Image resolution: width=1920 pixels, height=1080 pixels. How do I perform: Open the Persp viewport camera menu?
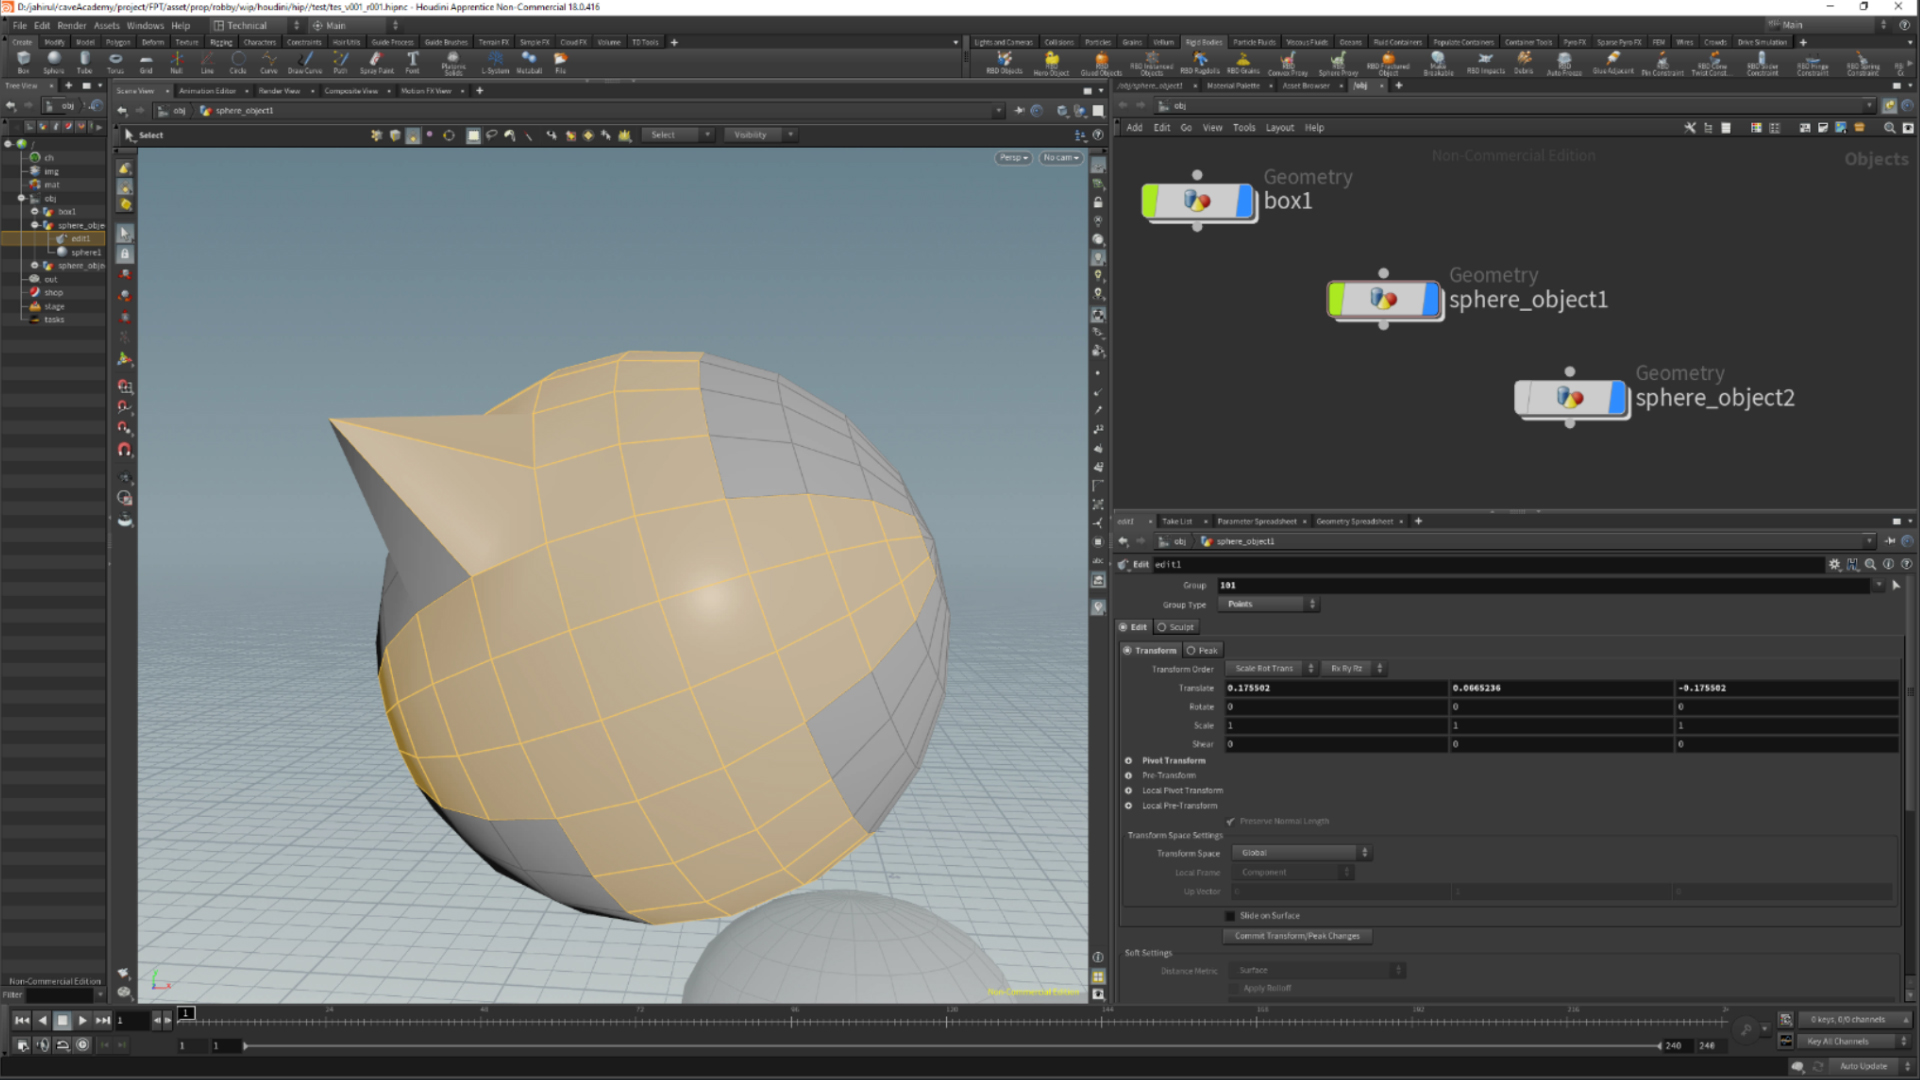1012,157
